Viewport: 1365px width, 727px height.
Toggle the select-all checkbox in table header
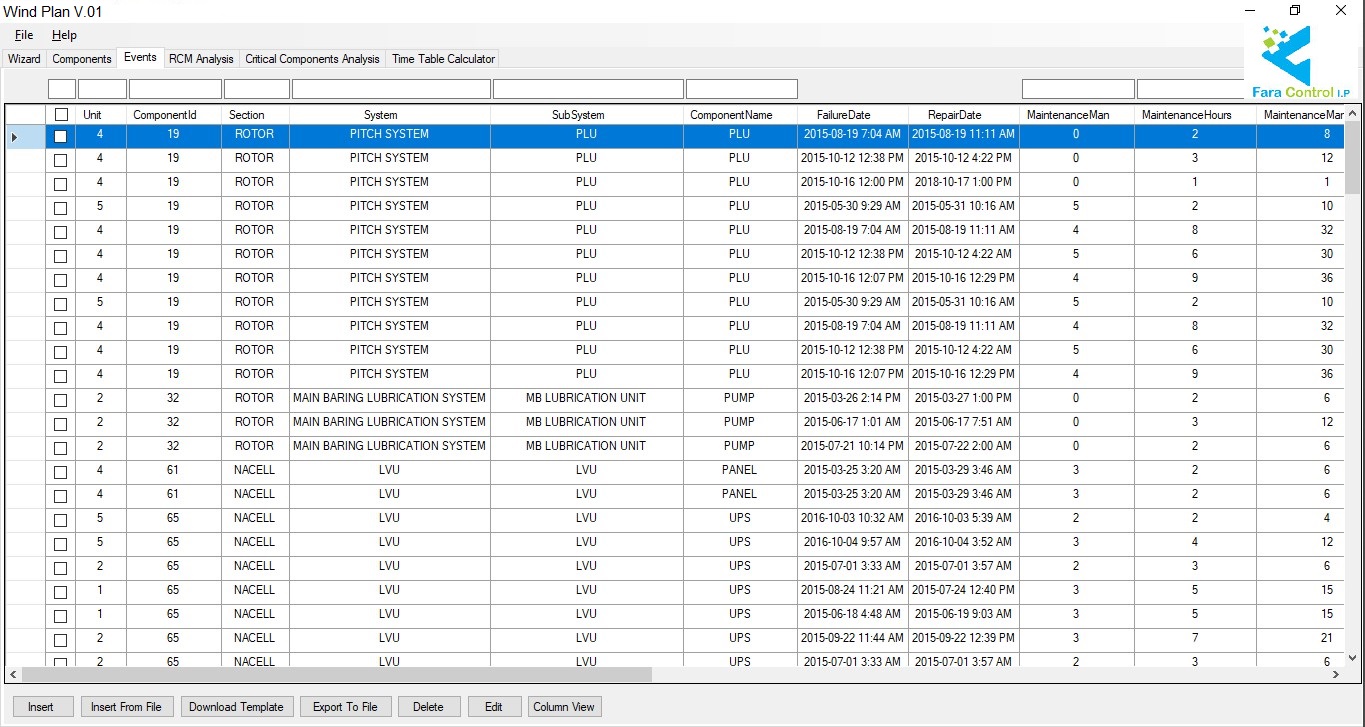point(61,115)
